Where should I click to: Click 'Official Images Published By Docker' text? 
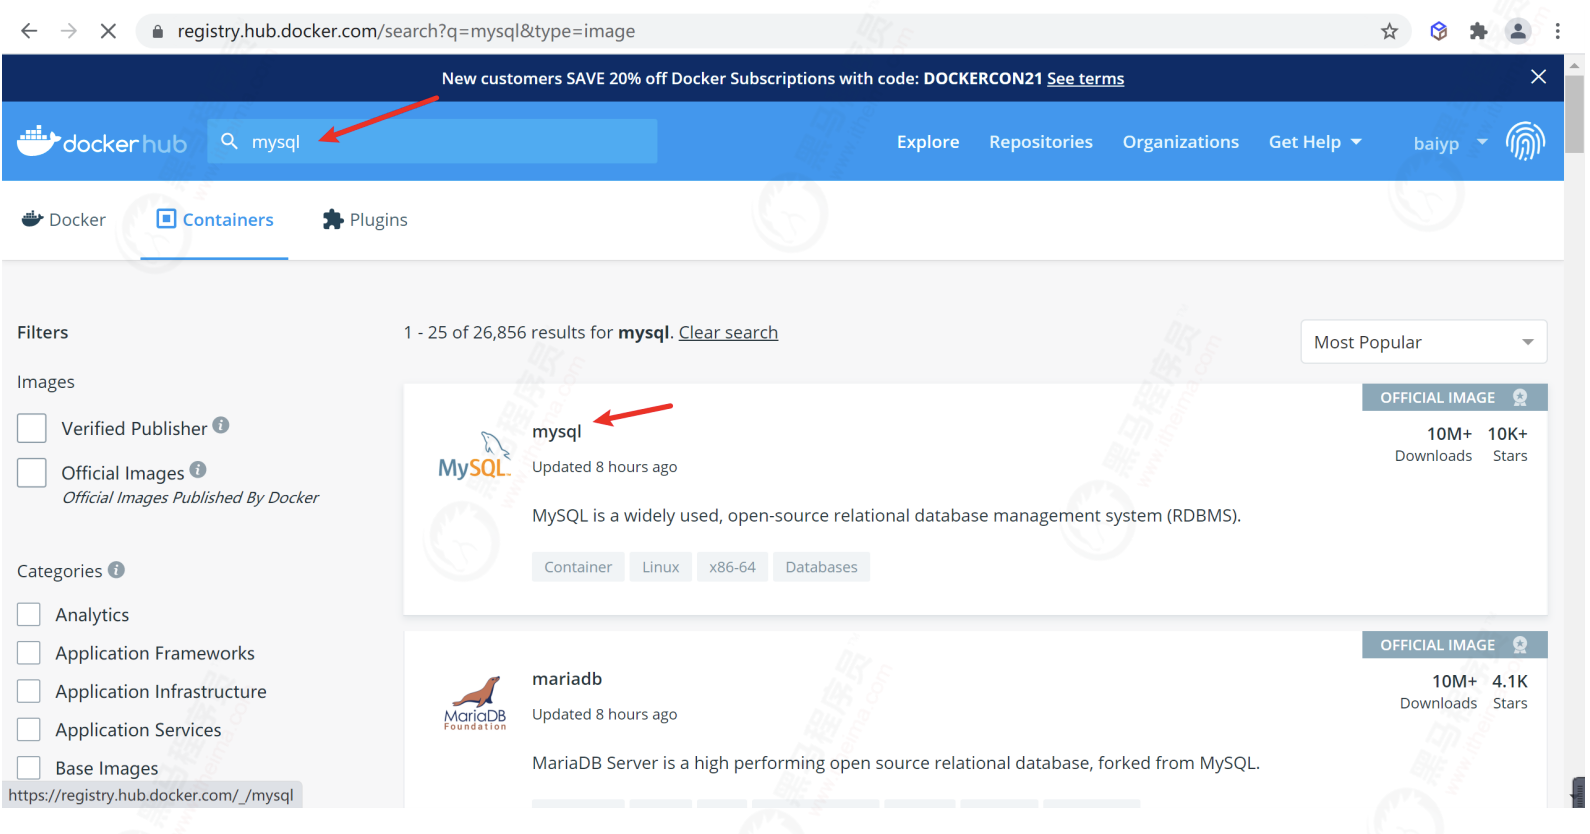(190, 497)
